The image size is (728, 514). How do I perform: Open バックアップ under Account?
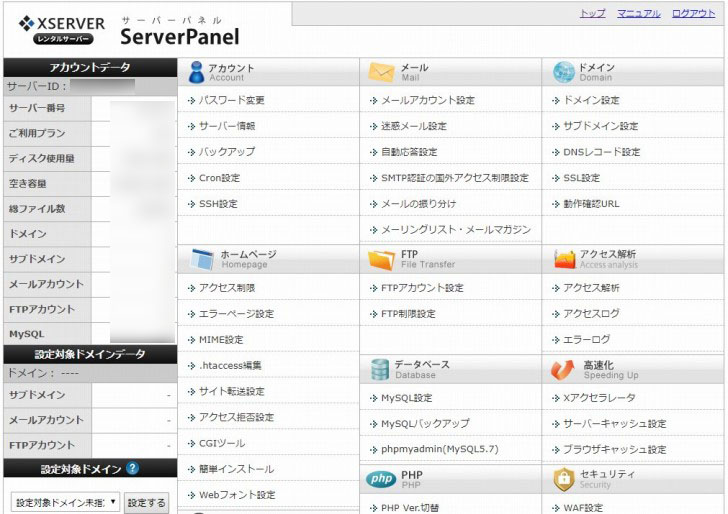pyautogui.click(x=227, y=151)
